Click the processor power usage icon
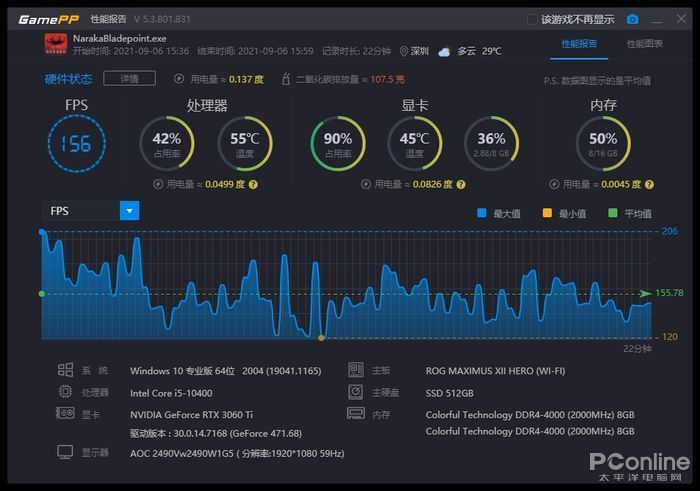700x491 pixels. point(158,184)
